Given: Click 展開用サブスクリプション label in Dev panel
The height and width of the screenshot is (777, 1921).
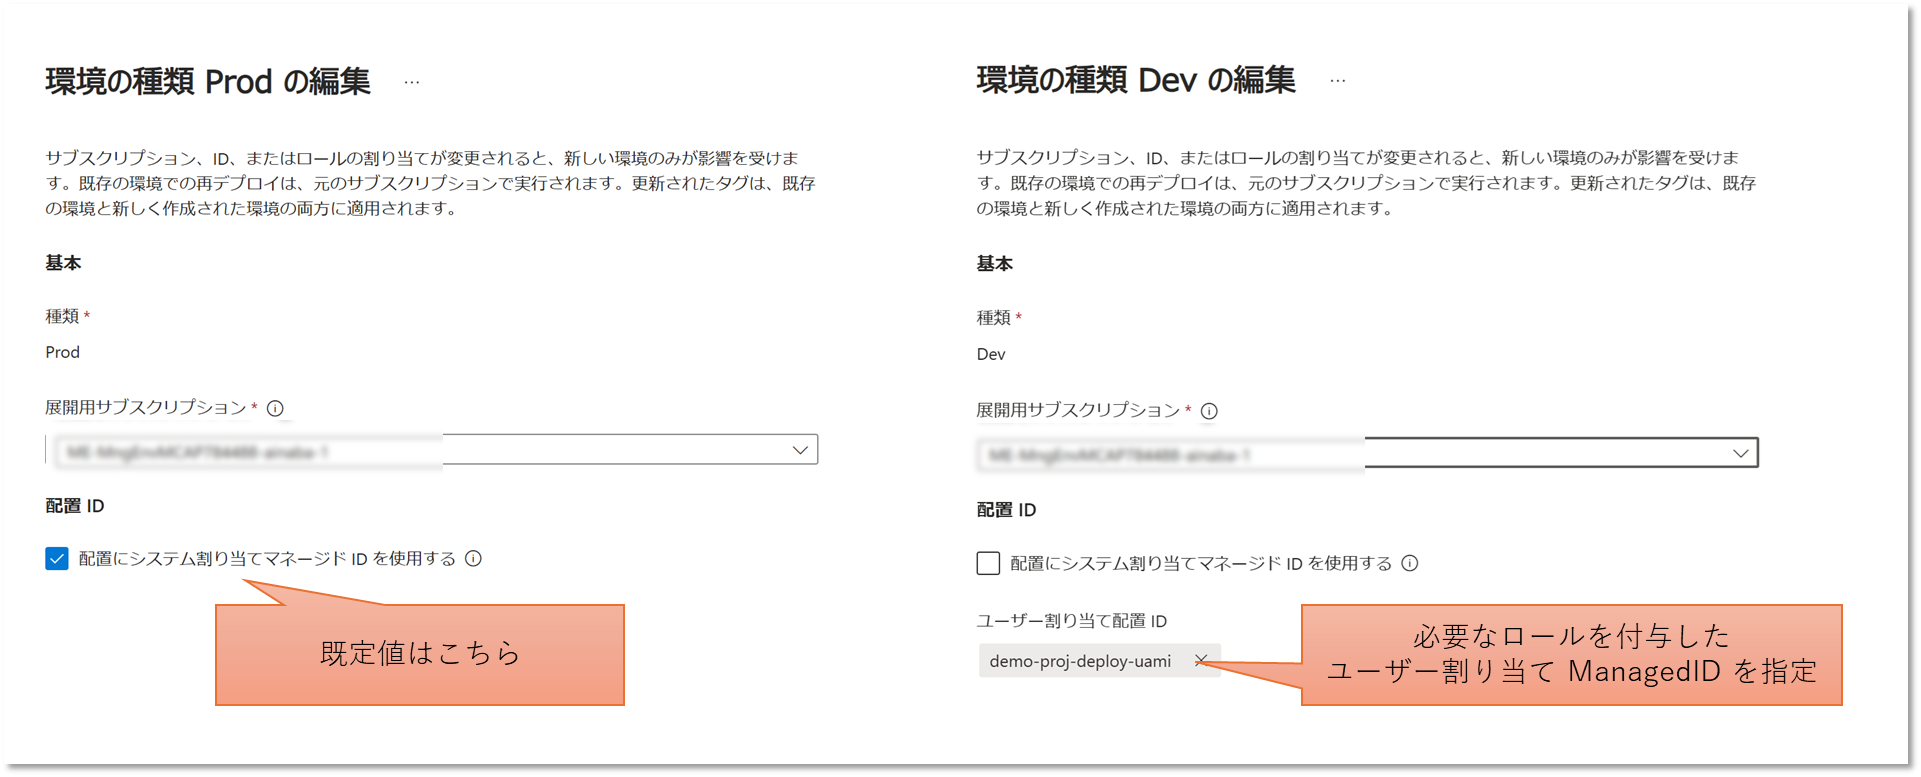Looking at the screenshot, I should click(x=1078, y=411).
